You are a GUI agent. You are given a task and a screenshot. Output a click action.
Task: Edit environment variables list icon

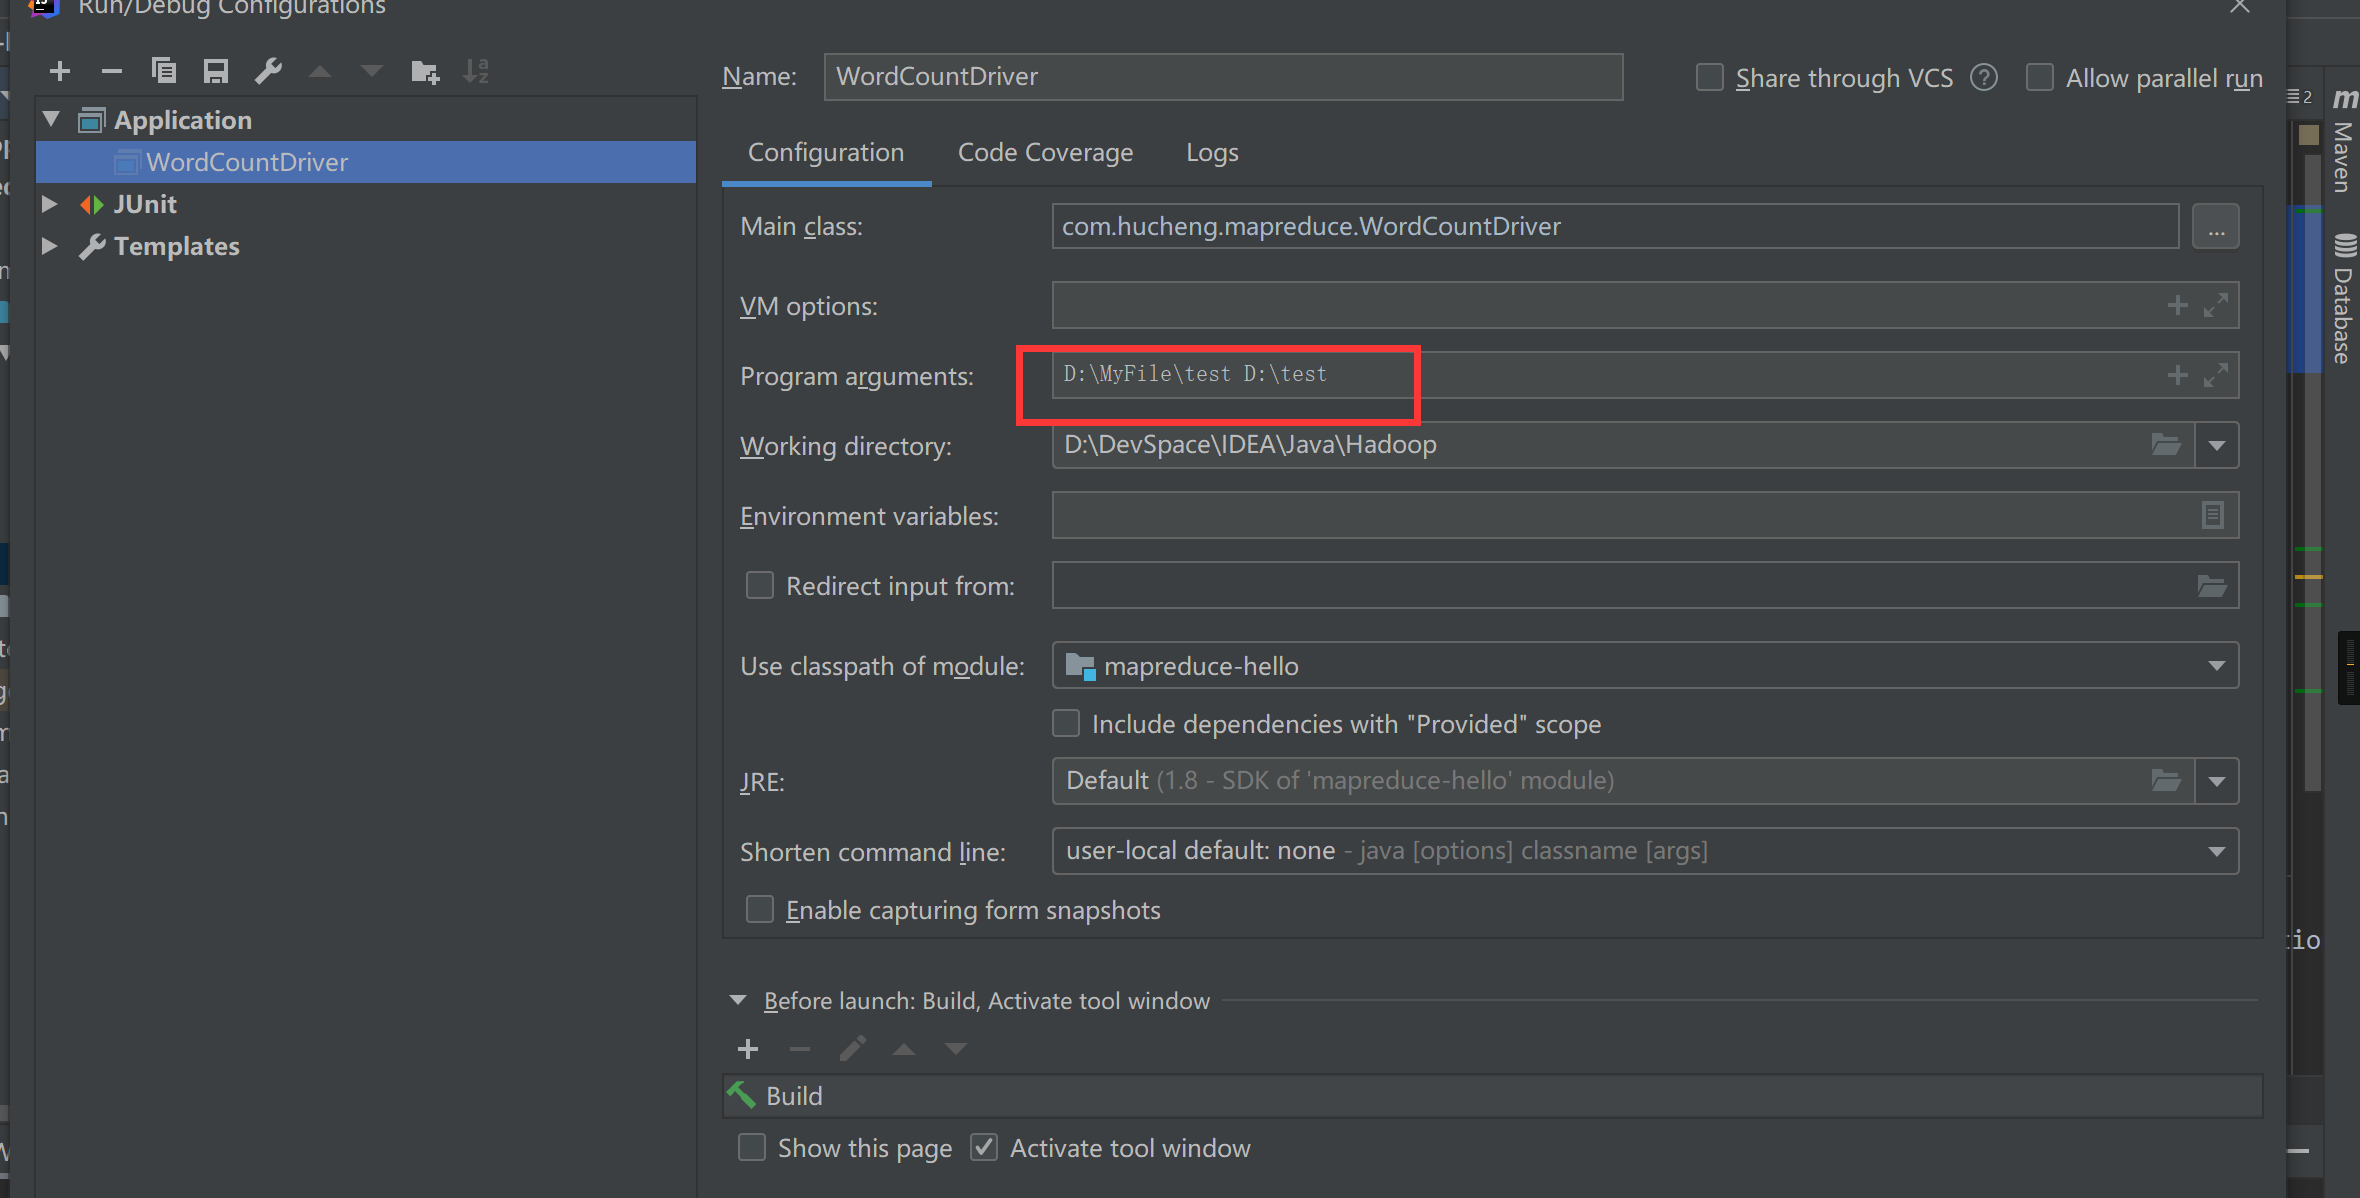pyautogui.click(x=2213, y=515)
